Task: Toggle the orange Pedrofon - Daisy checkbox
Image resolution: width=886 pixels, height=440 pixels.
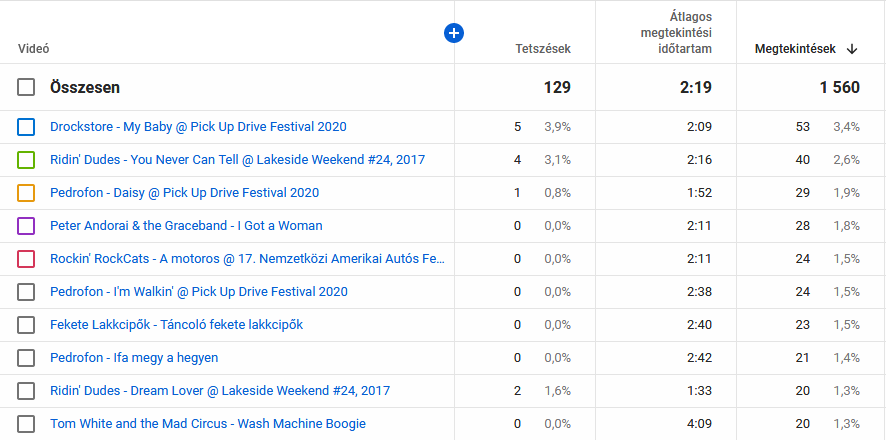Action: pyautogui.click(x=26, y=193)
